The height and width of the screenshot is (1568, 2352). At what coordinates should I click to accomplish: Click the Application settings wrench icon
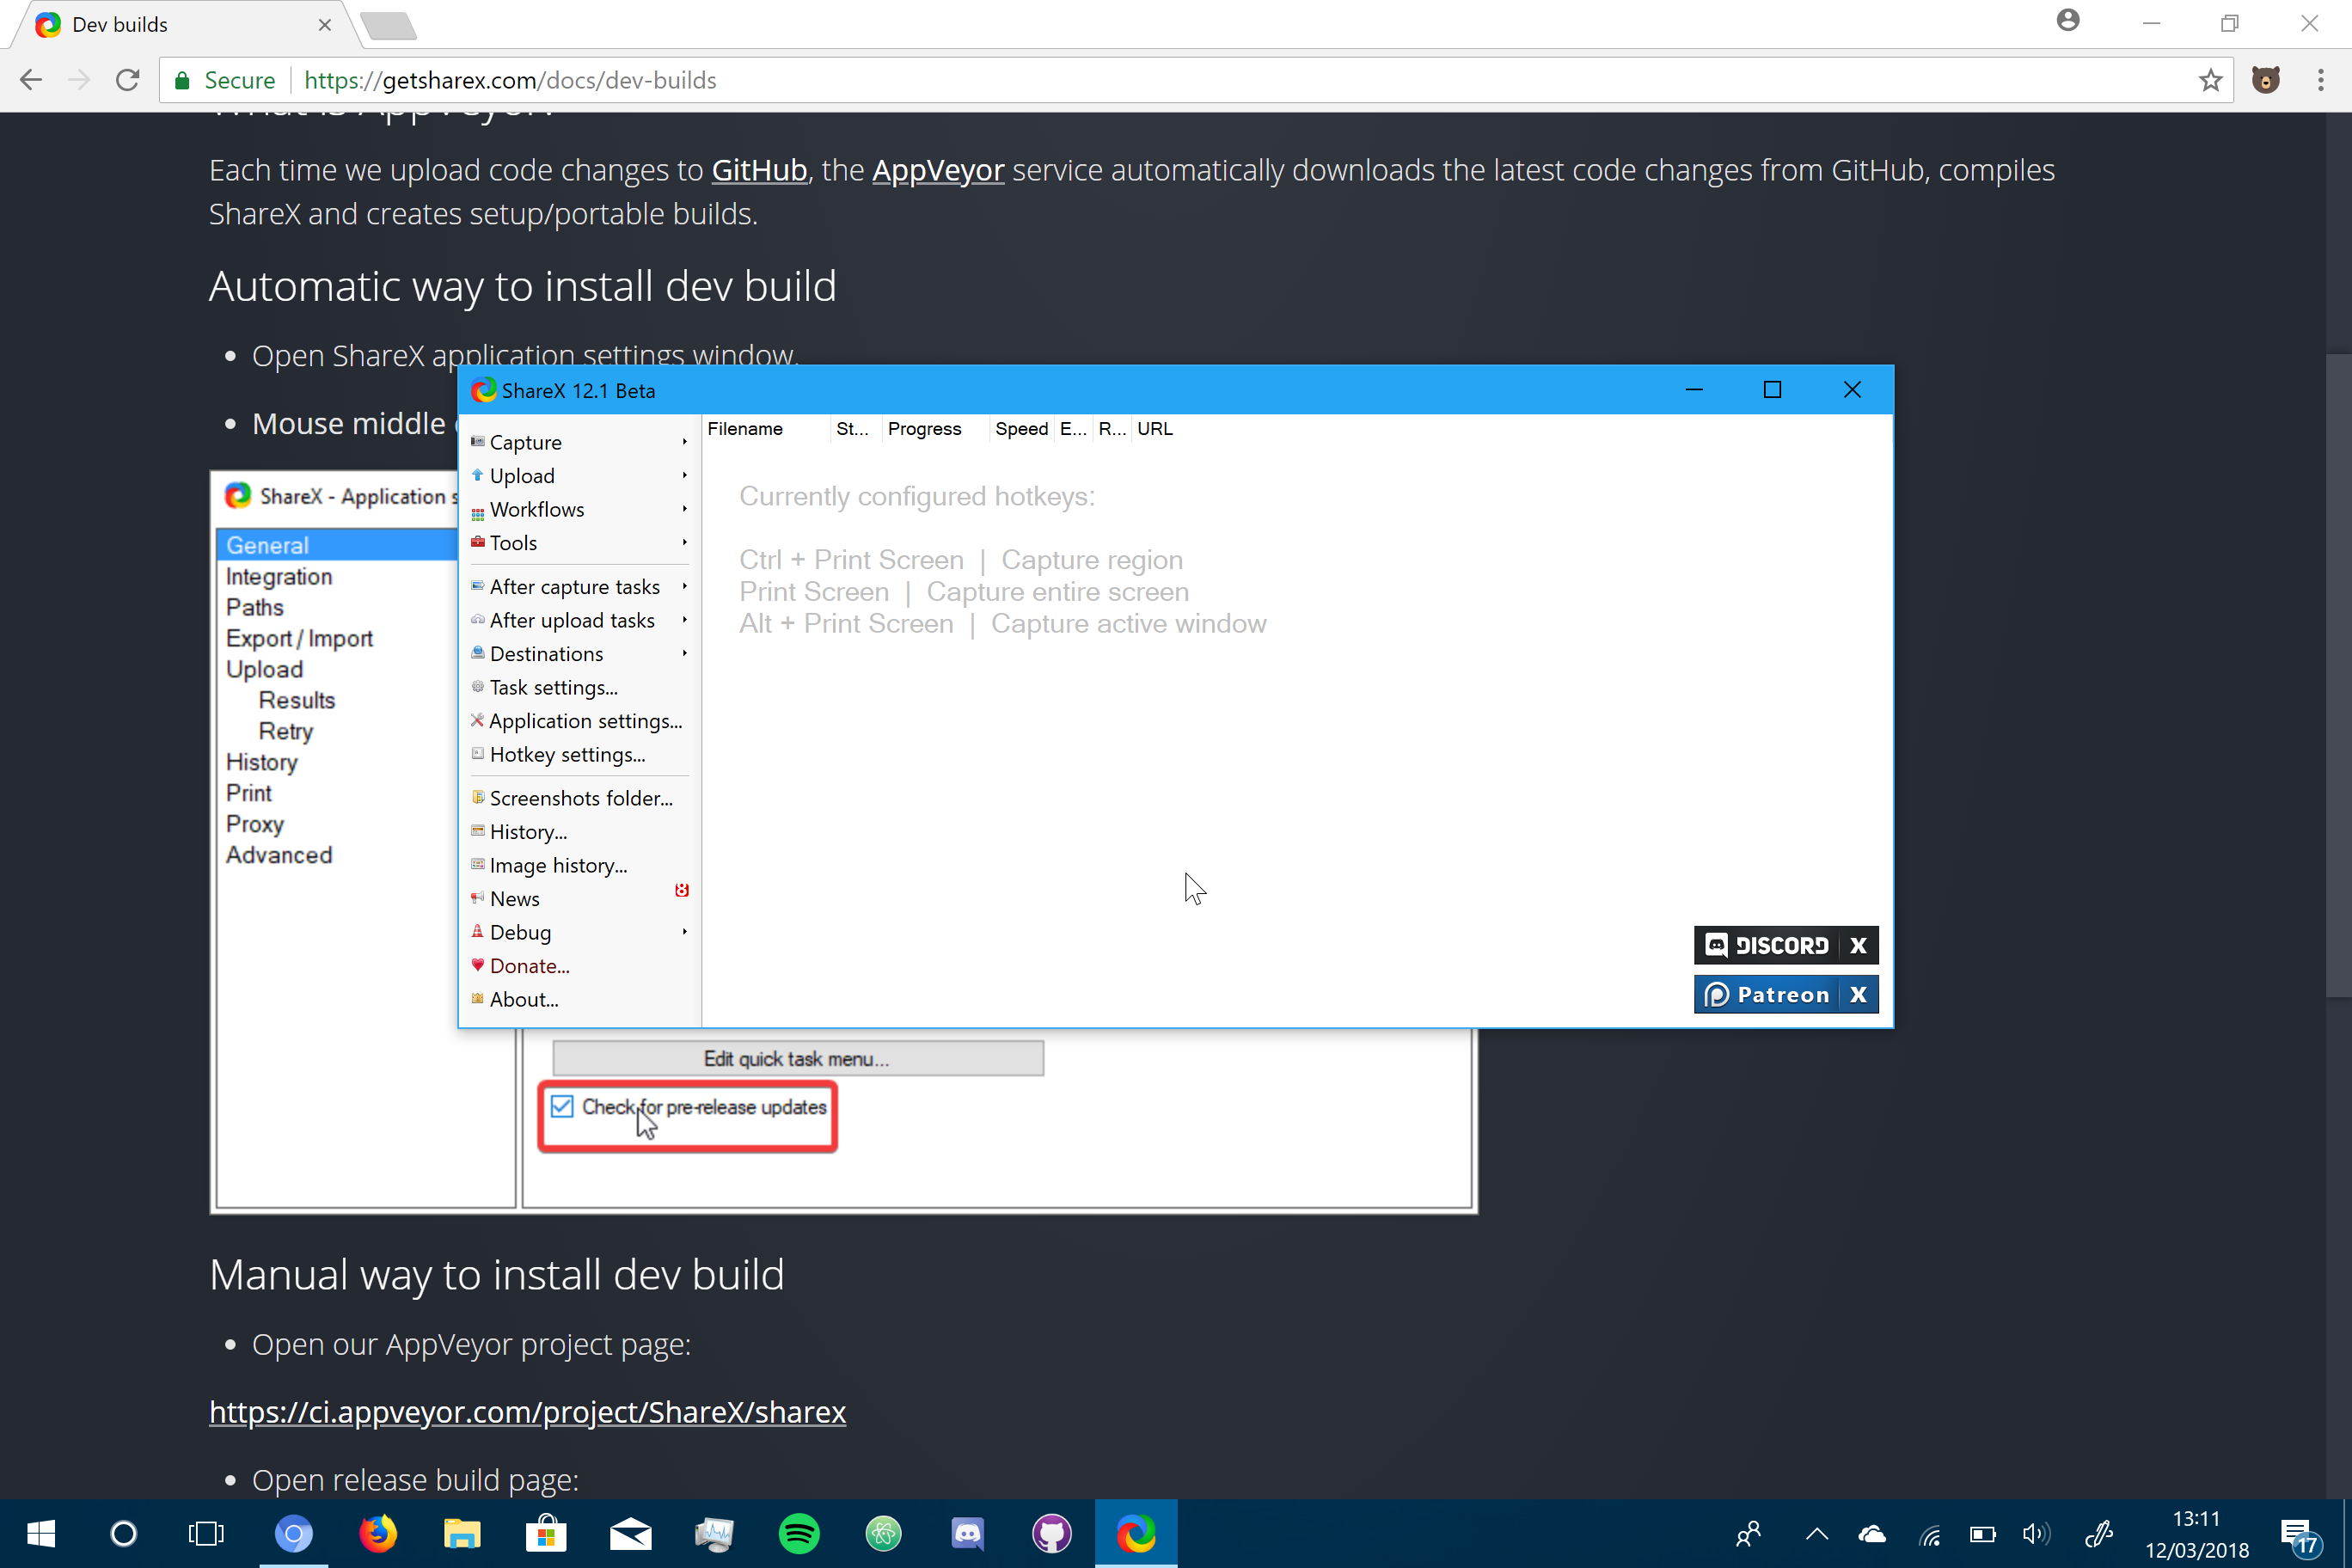point(478,720)
